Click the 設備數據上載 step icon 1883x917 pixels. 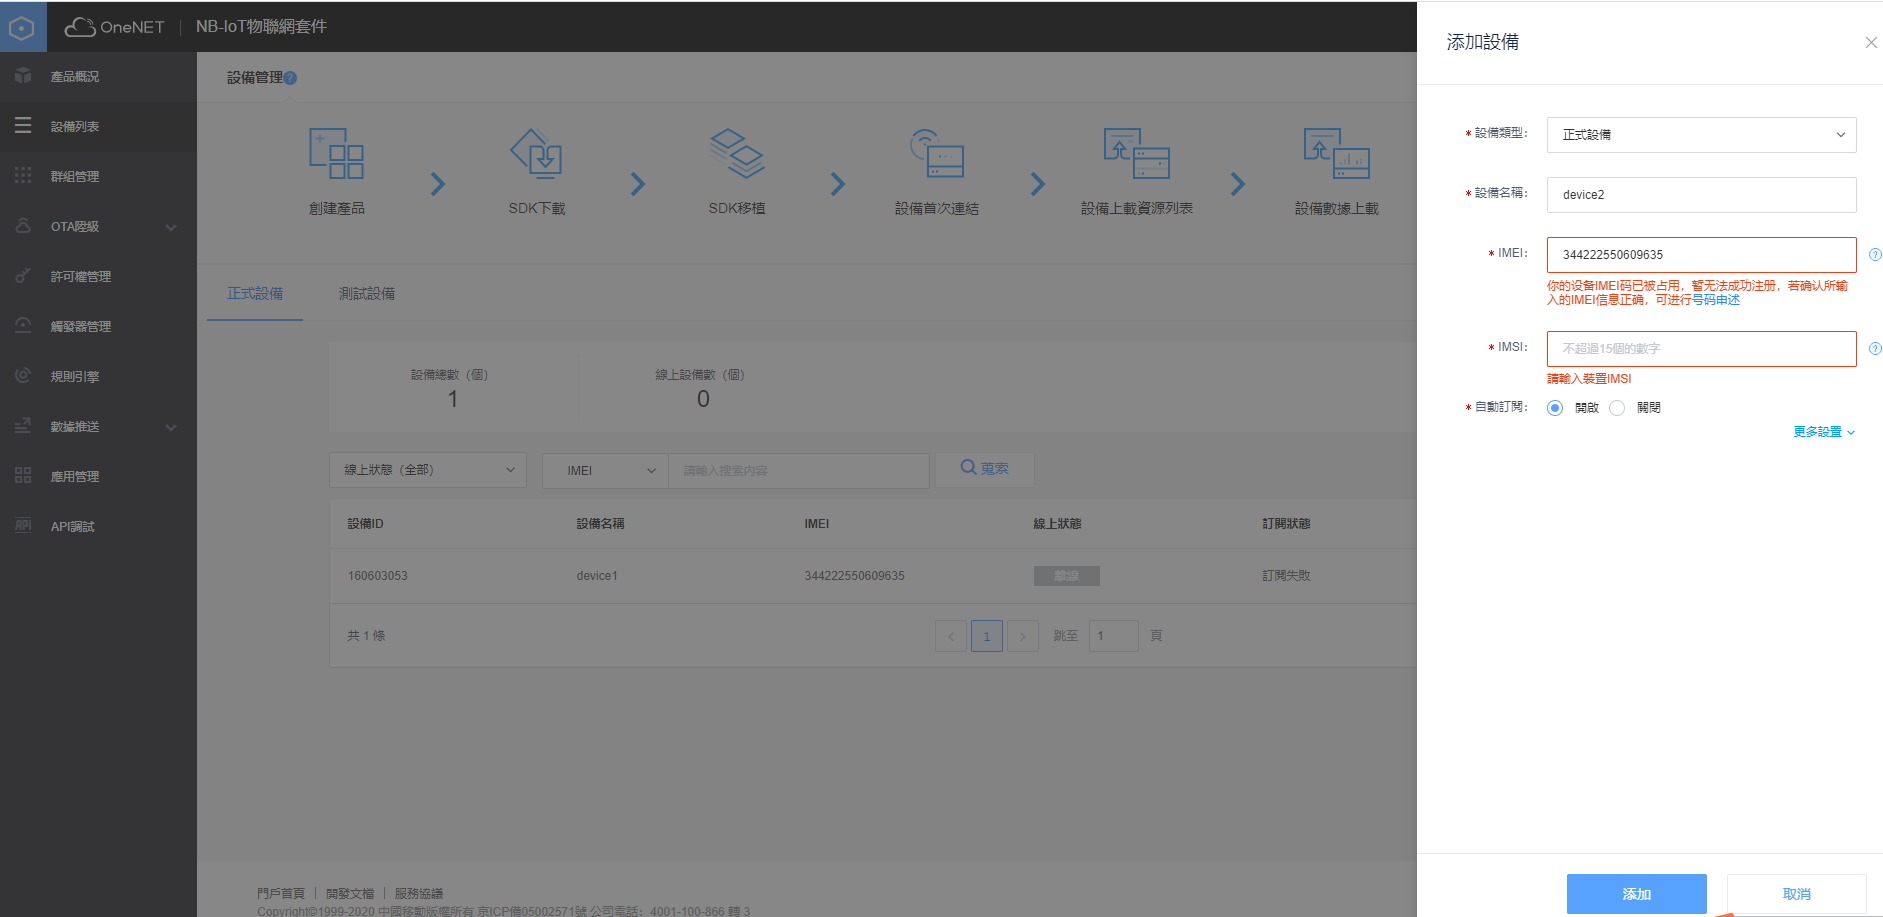tap(1337, 153)
